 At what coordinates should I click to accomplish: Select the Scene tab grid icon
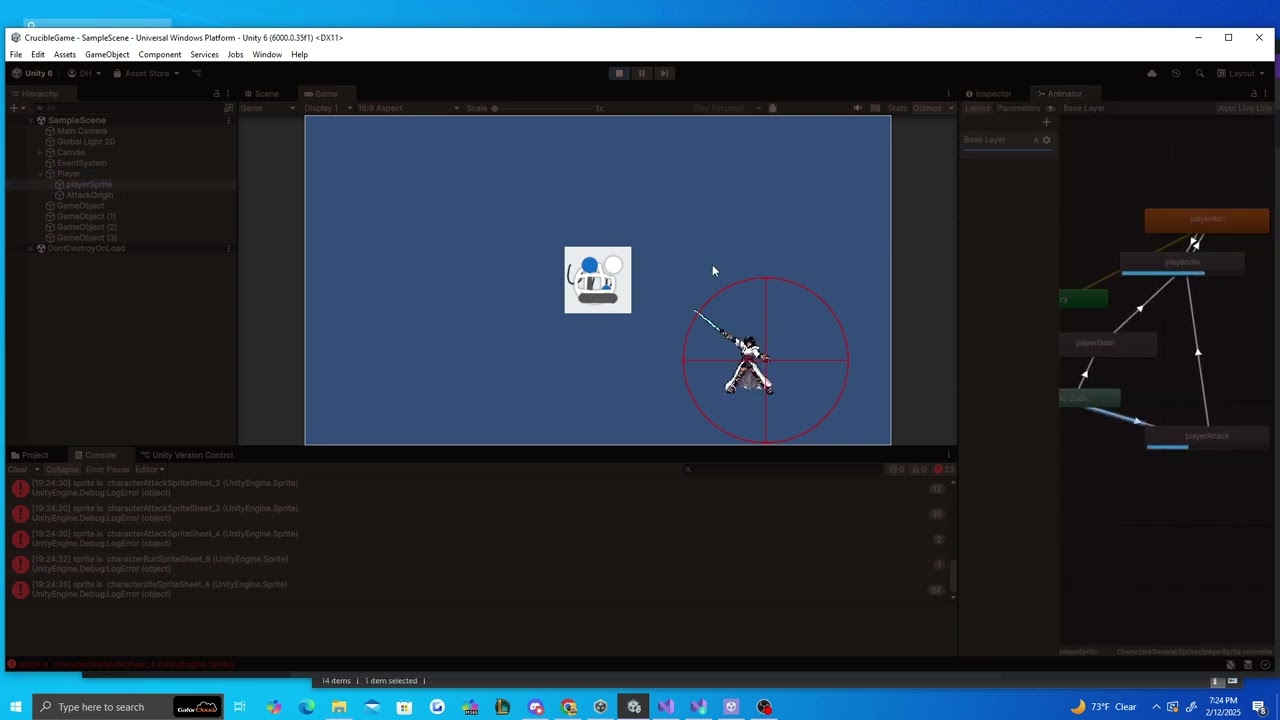pyautogui.click(x=248, y=93)
